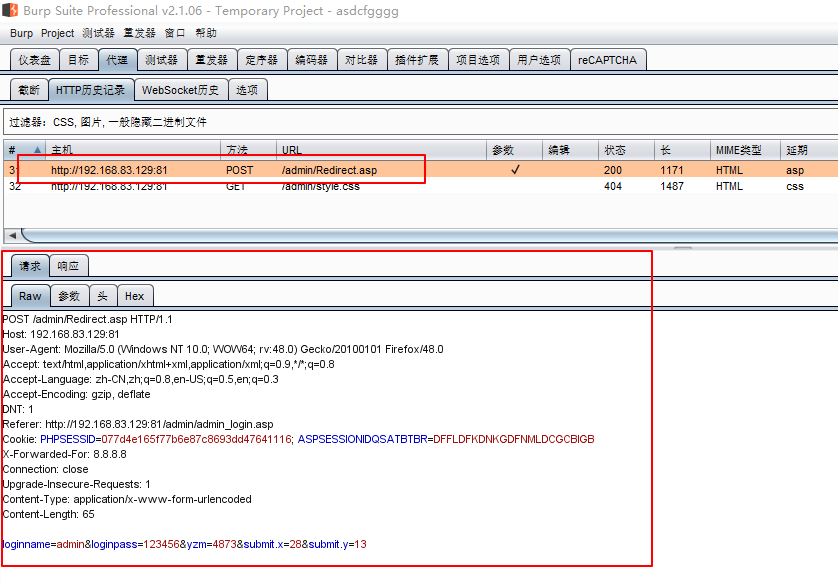Open the 编码器 (Decoder) tab
Viewport: 838px width, 584px height.
(311, 60)
